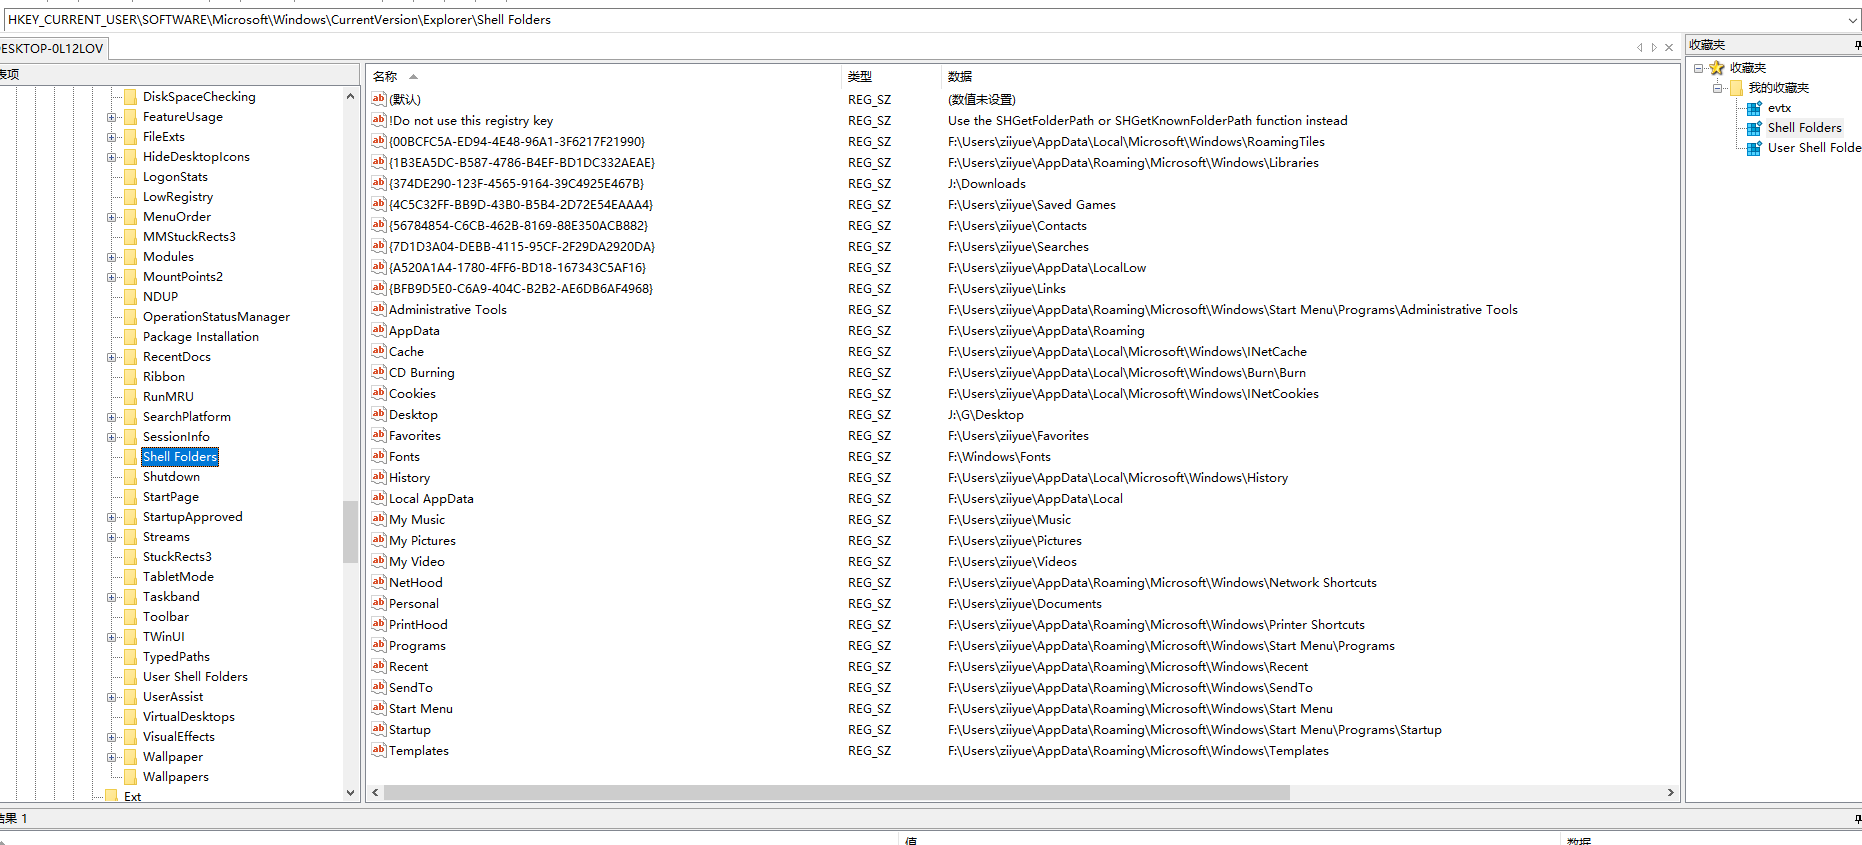Screen dimensions: 1862x845
Task: Expand the StartupApproved key
Action: tap(112, 517)
